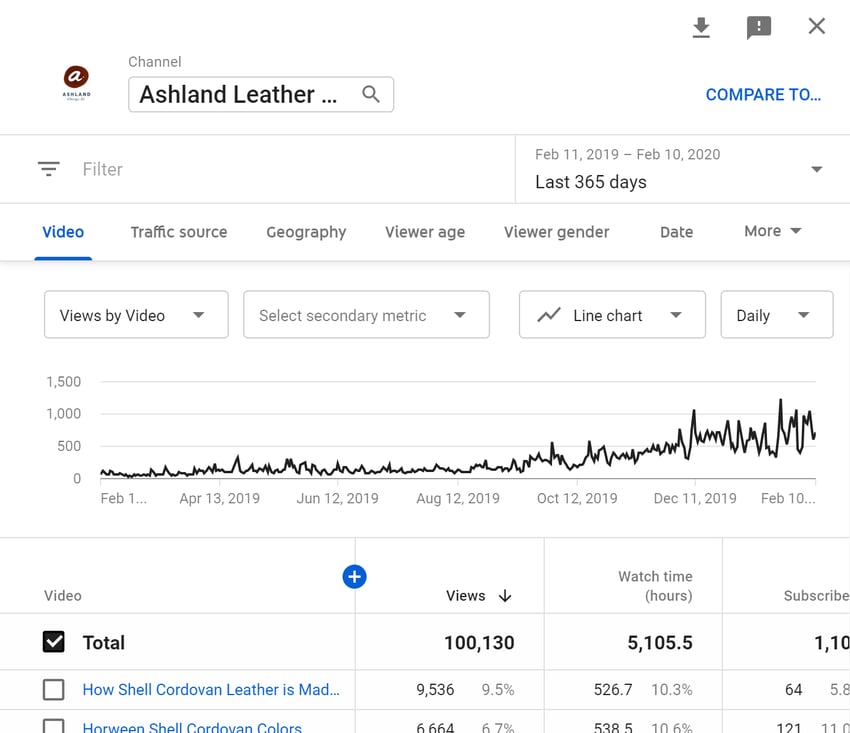
Task: Switch to the Video tab
Action: pyautogui.click(x=63, y=232)
